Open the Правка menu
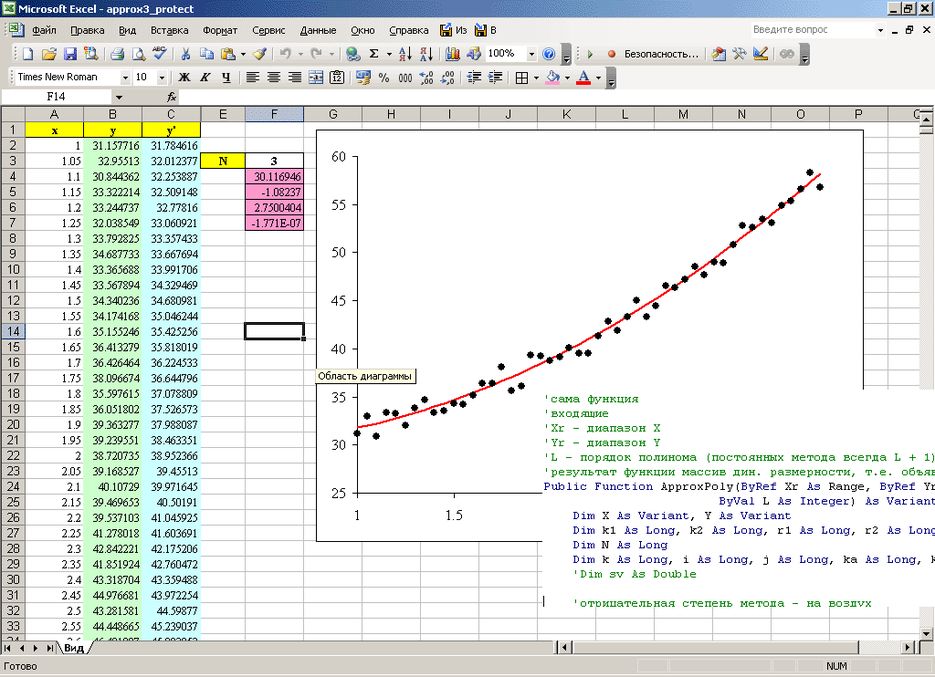The width and height of the screenshot is (935, 677). point(87,30)
